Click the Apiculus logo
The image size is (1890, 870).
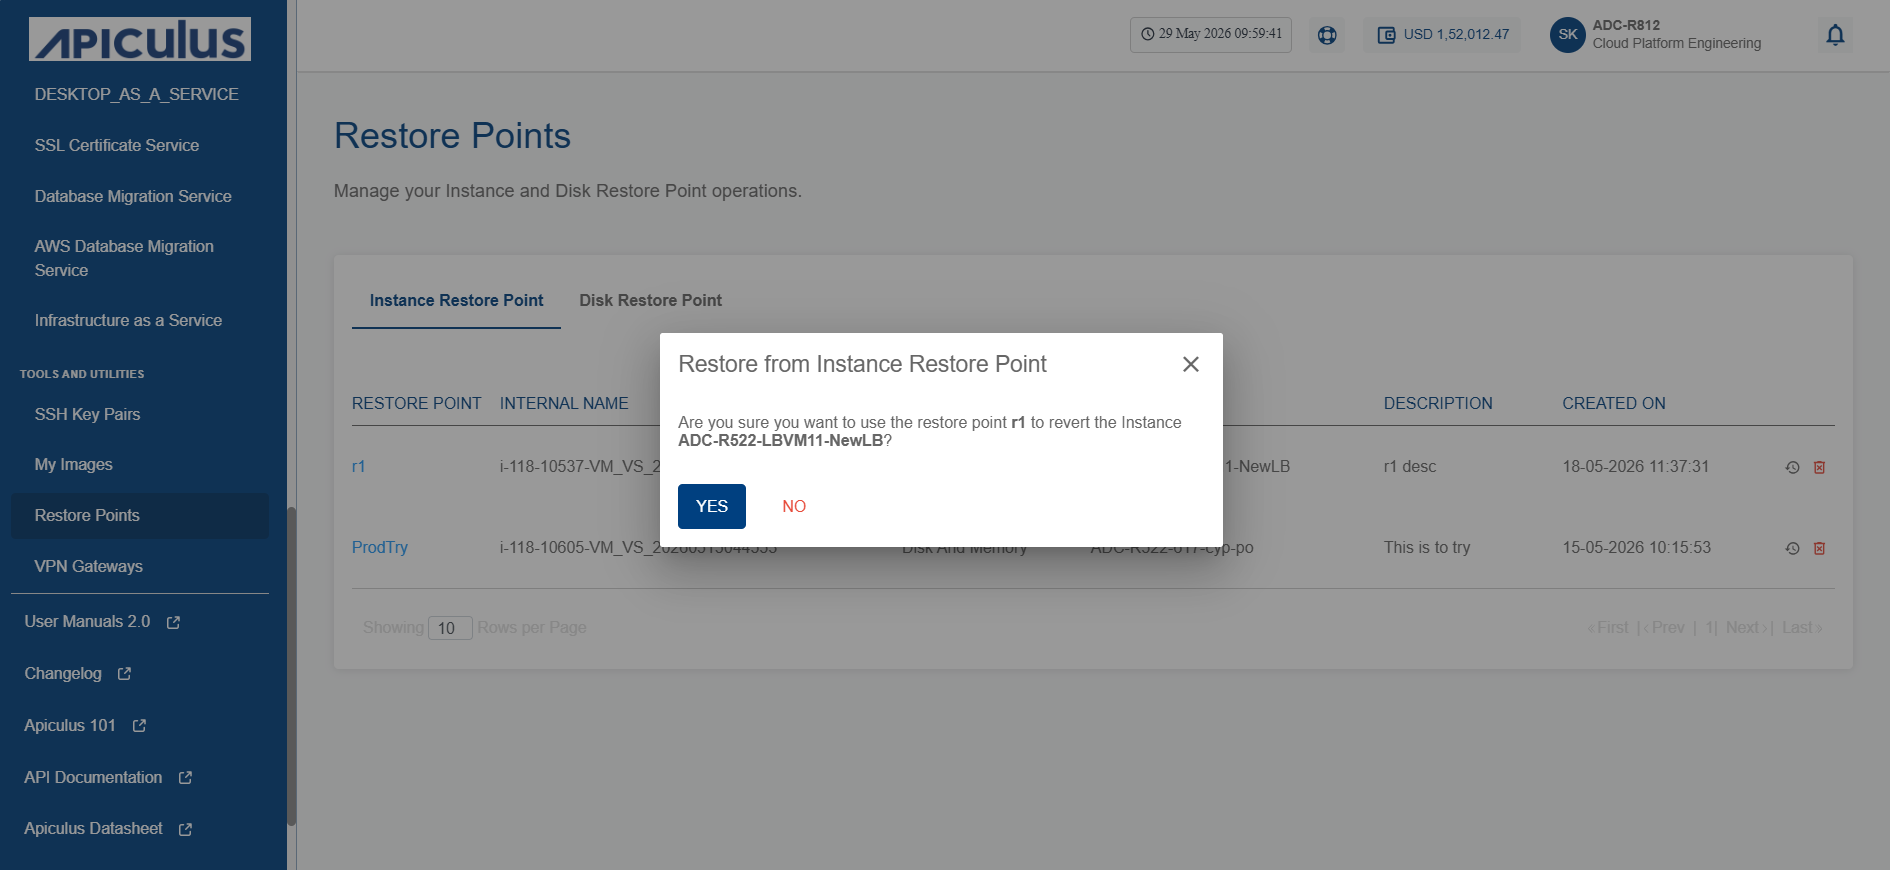point(140,39)
